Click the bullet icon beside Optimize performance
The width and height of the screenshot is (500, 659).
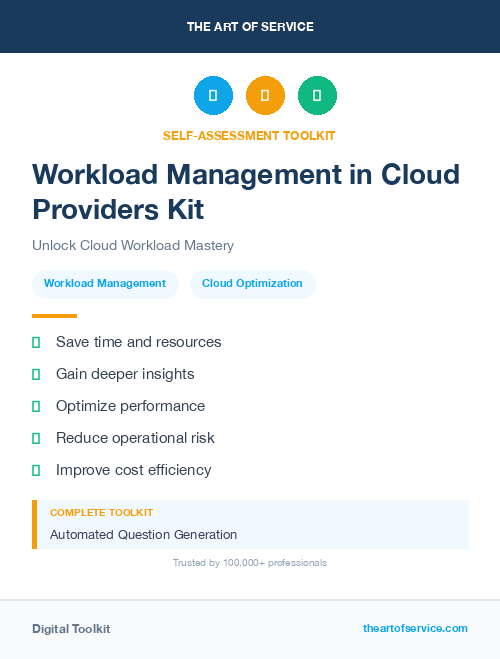[x=36, y=406]
